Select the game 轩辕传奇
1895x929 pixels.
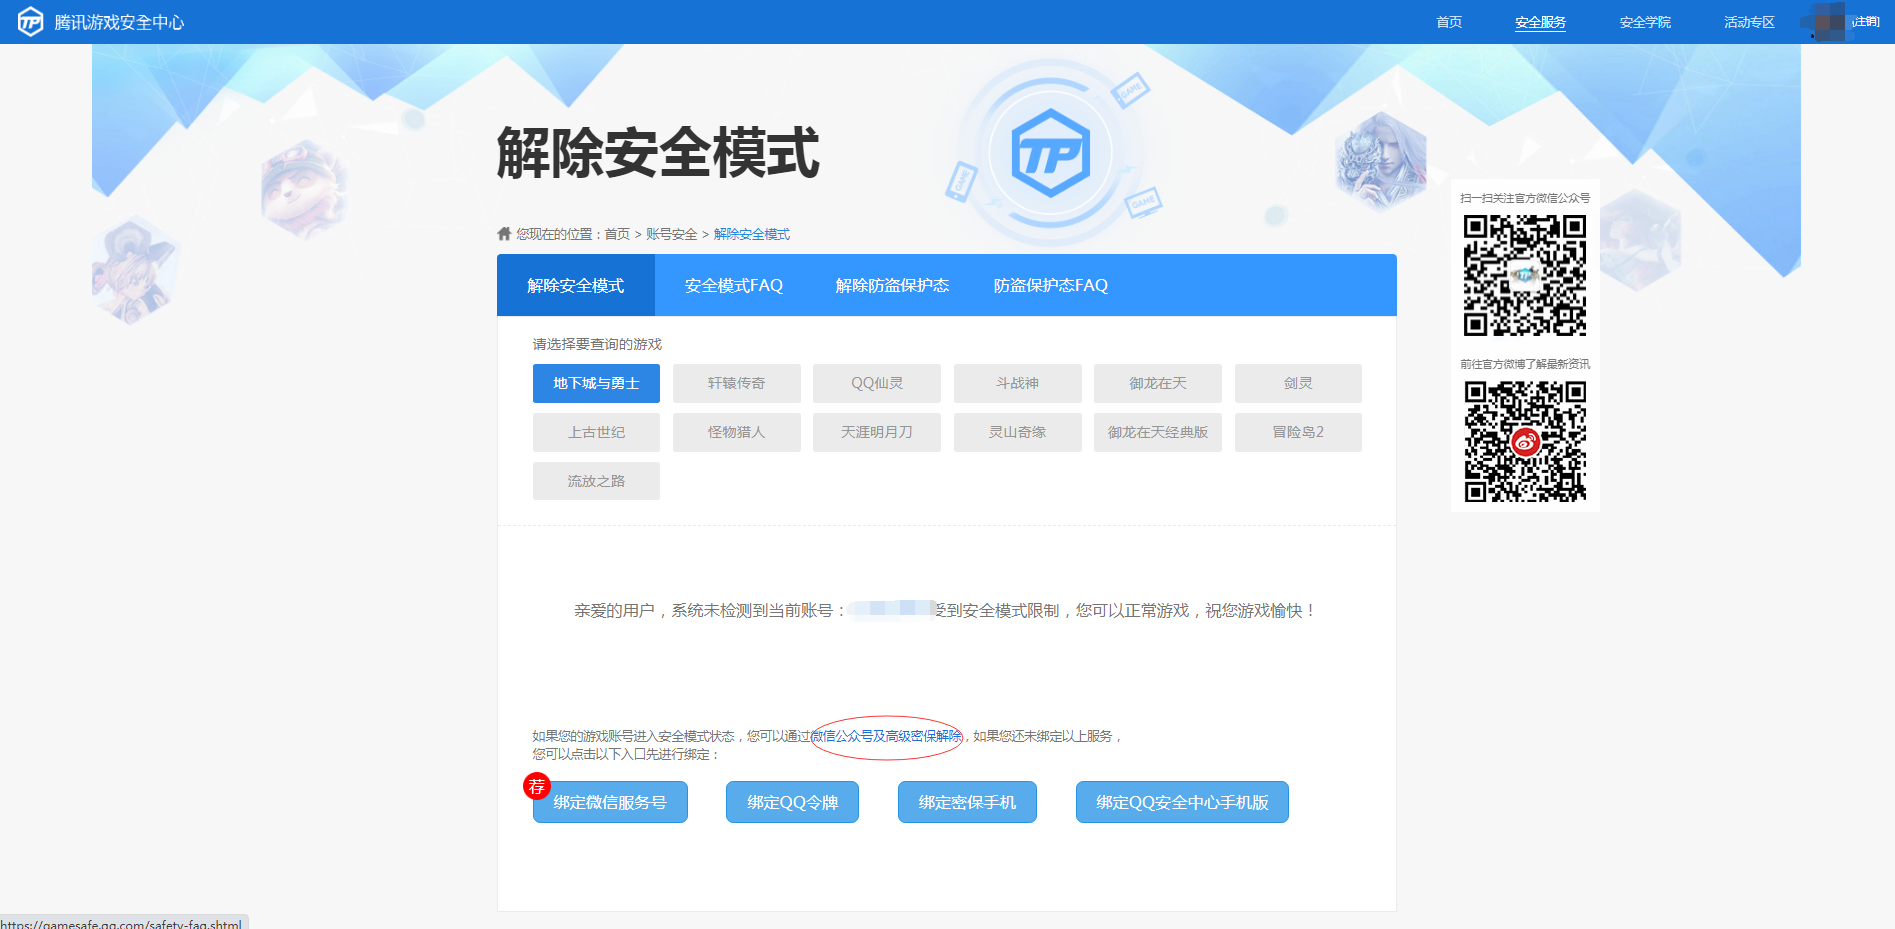pyautogui.click(x=737, y=383)
